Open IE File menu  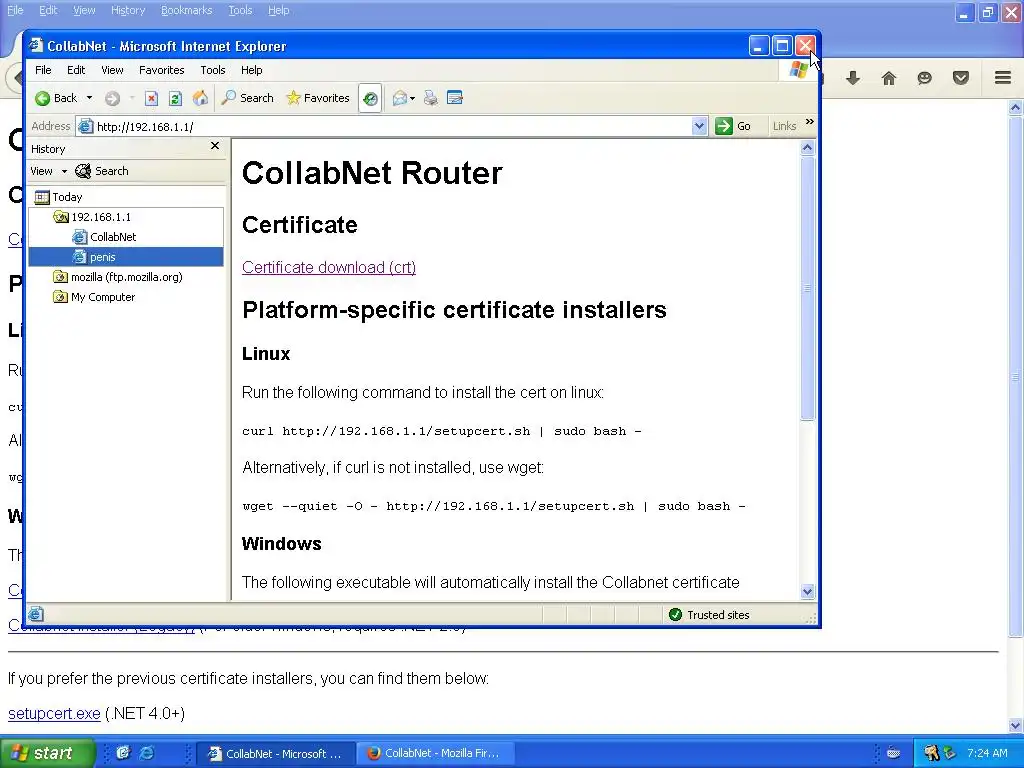tap(43, 70)
